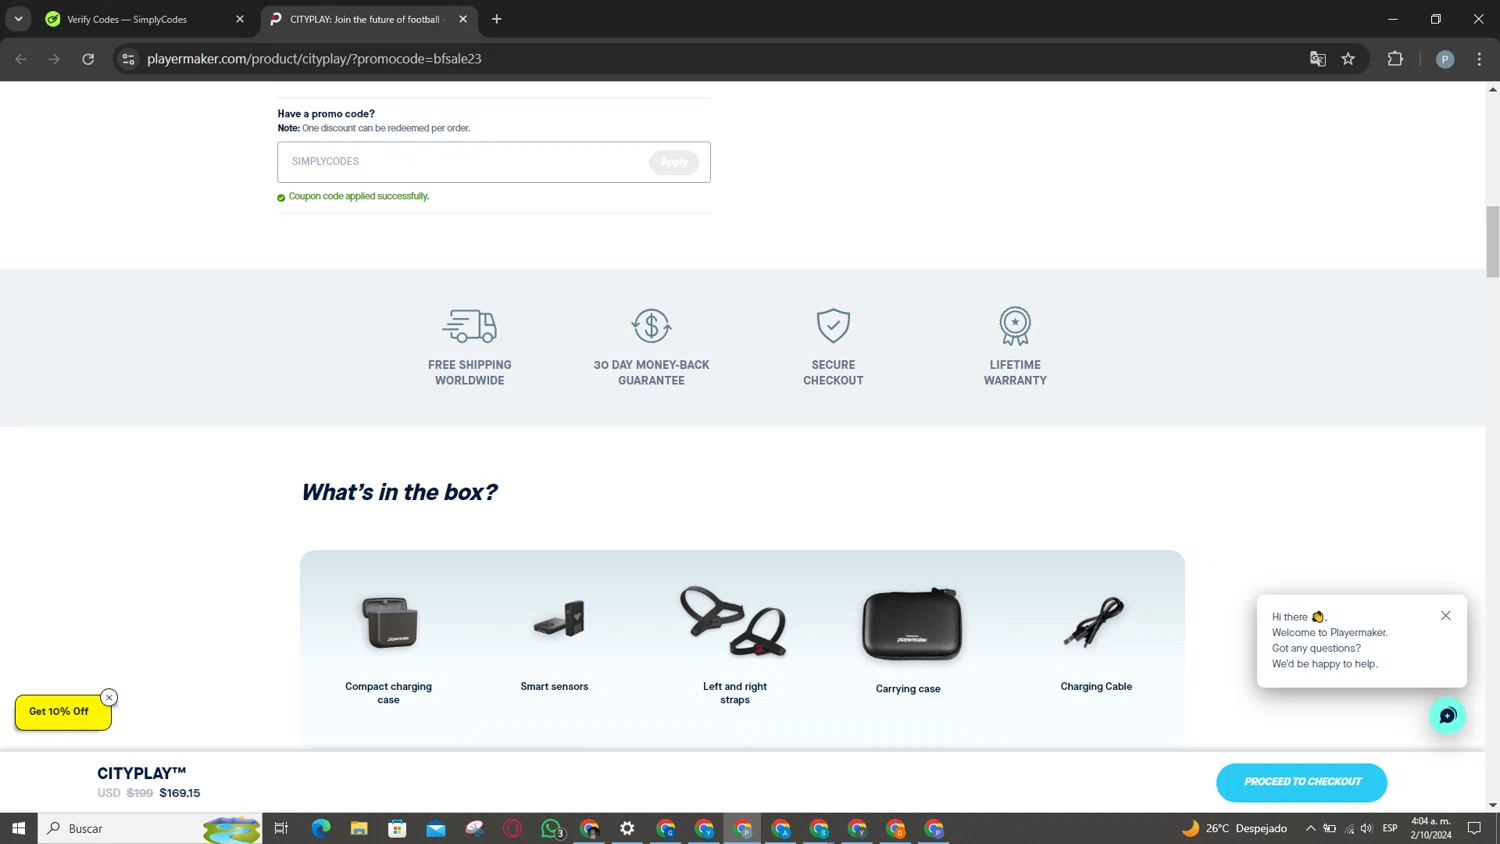Open the volume control icon
This screenshot has height=844, width=1500.
pyautogui.click(x=1367, y=828)
